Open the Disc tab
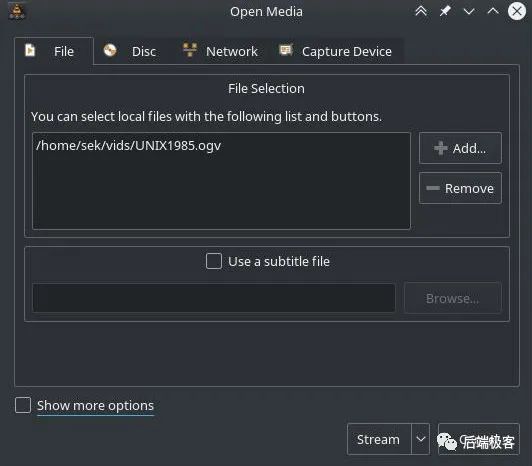The width and height of the screenshot is (532, 466). [133, 51]
